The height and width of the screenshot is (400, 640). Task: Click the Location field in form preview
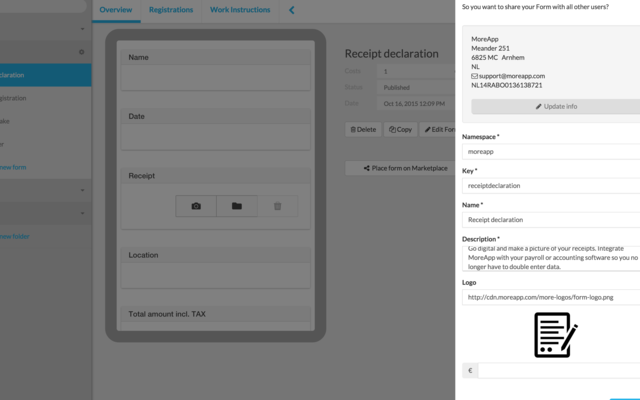tap(216, 276)
